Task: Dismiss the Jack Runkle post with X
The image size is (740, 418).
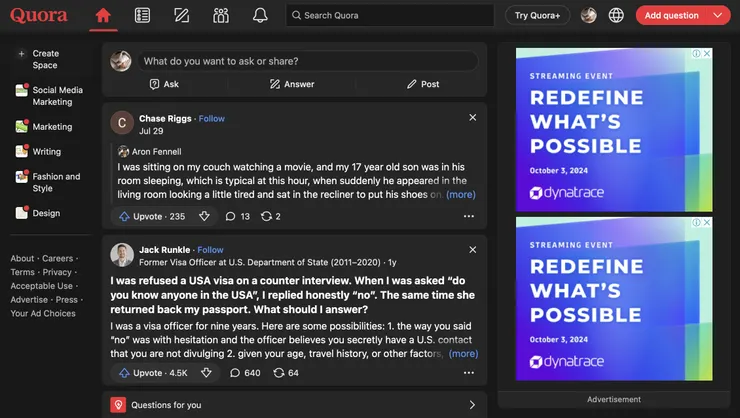Action: click(472, 250)
